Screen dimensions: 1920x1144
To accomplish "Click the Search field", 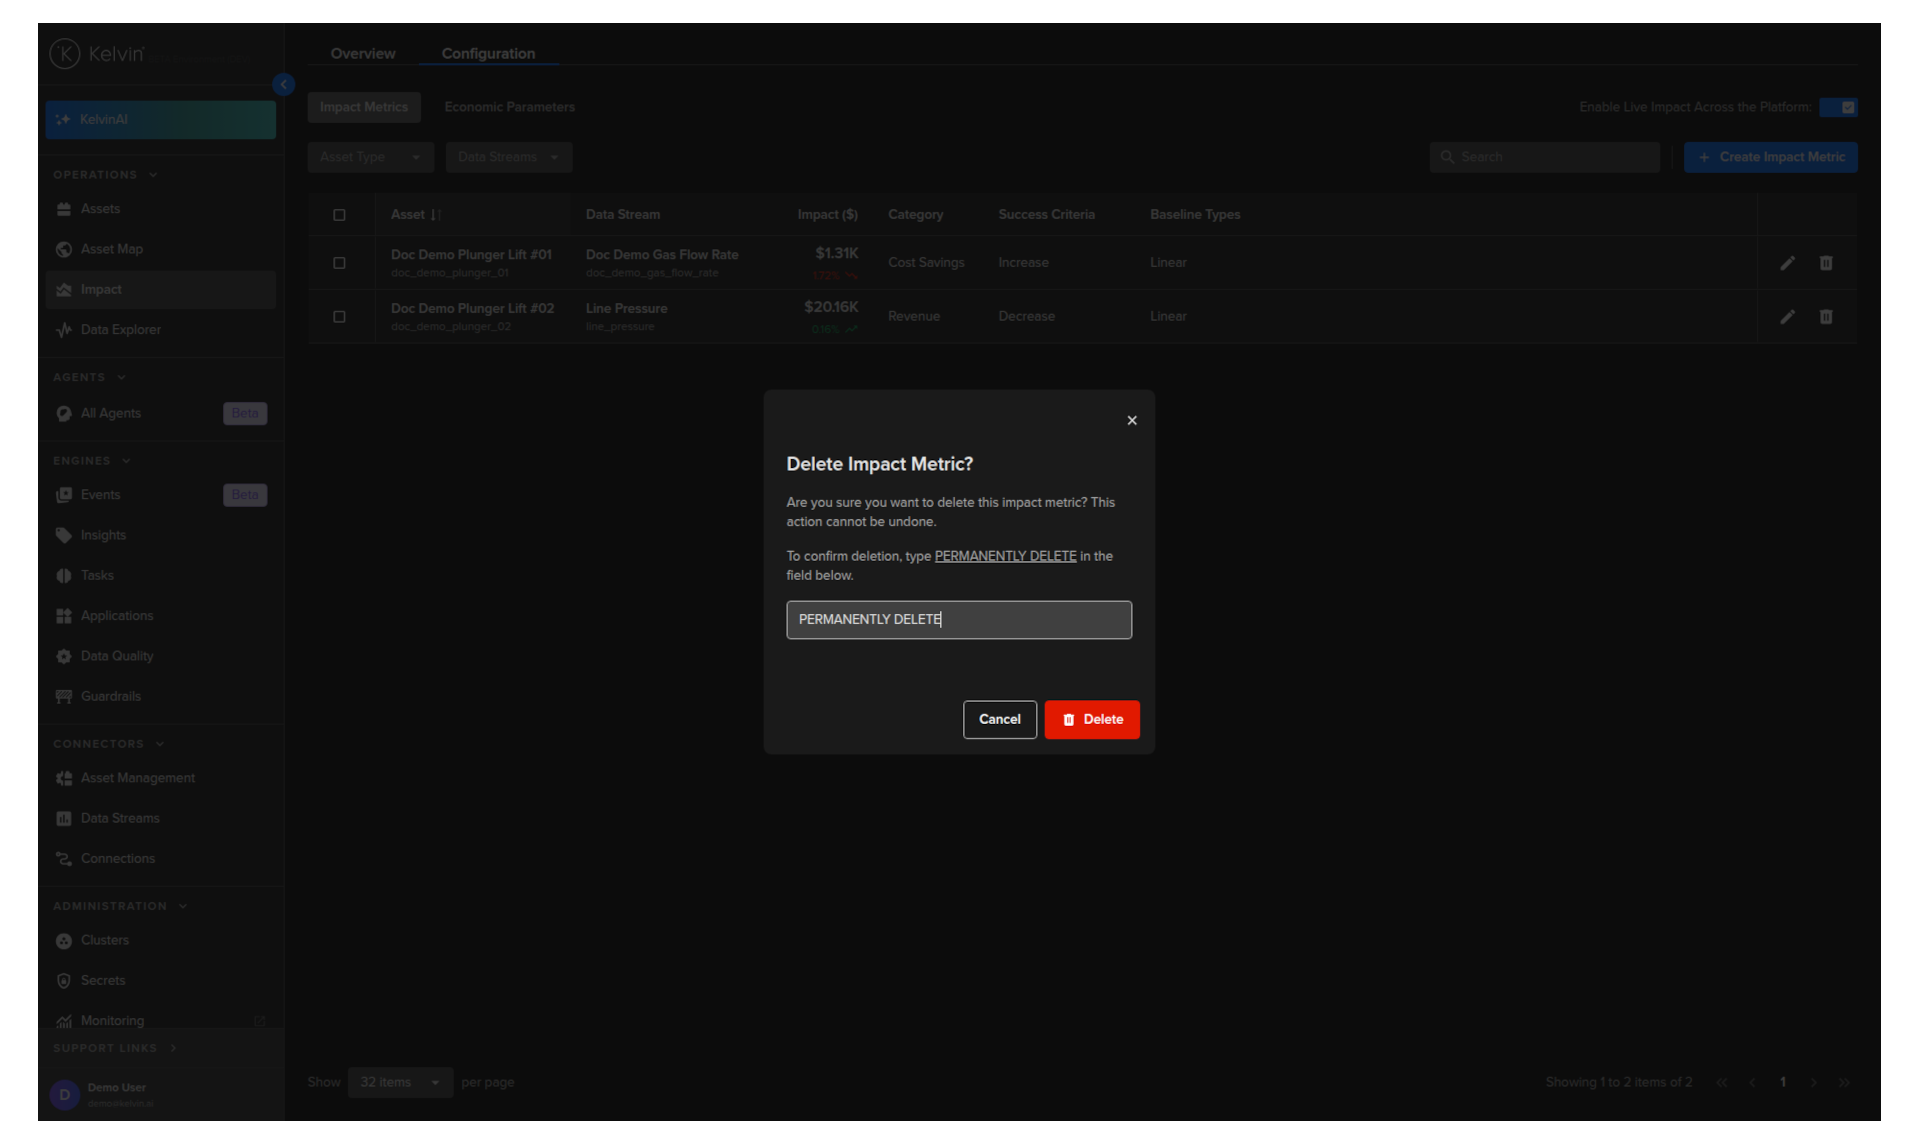I will click(x=1545, y=157).
